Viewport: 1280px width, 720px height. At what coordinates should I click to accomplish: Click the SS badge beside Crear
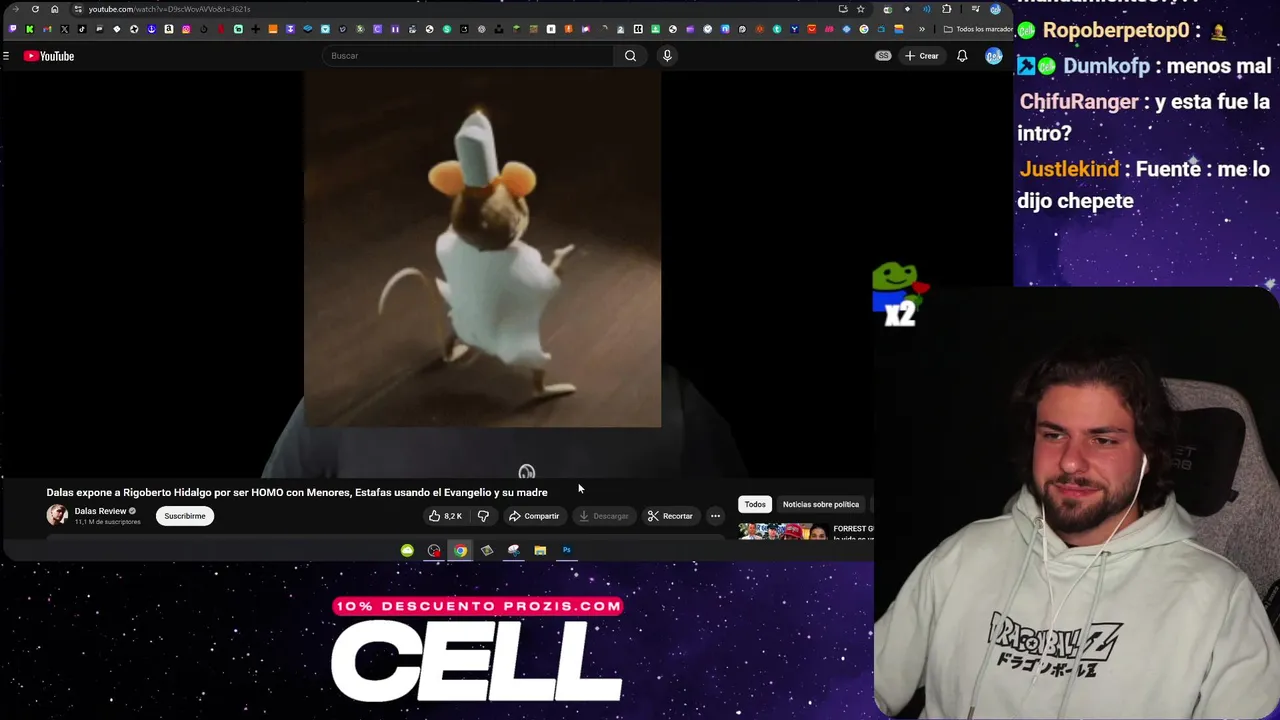(x=883, y=56)
